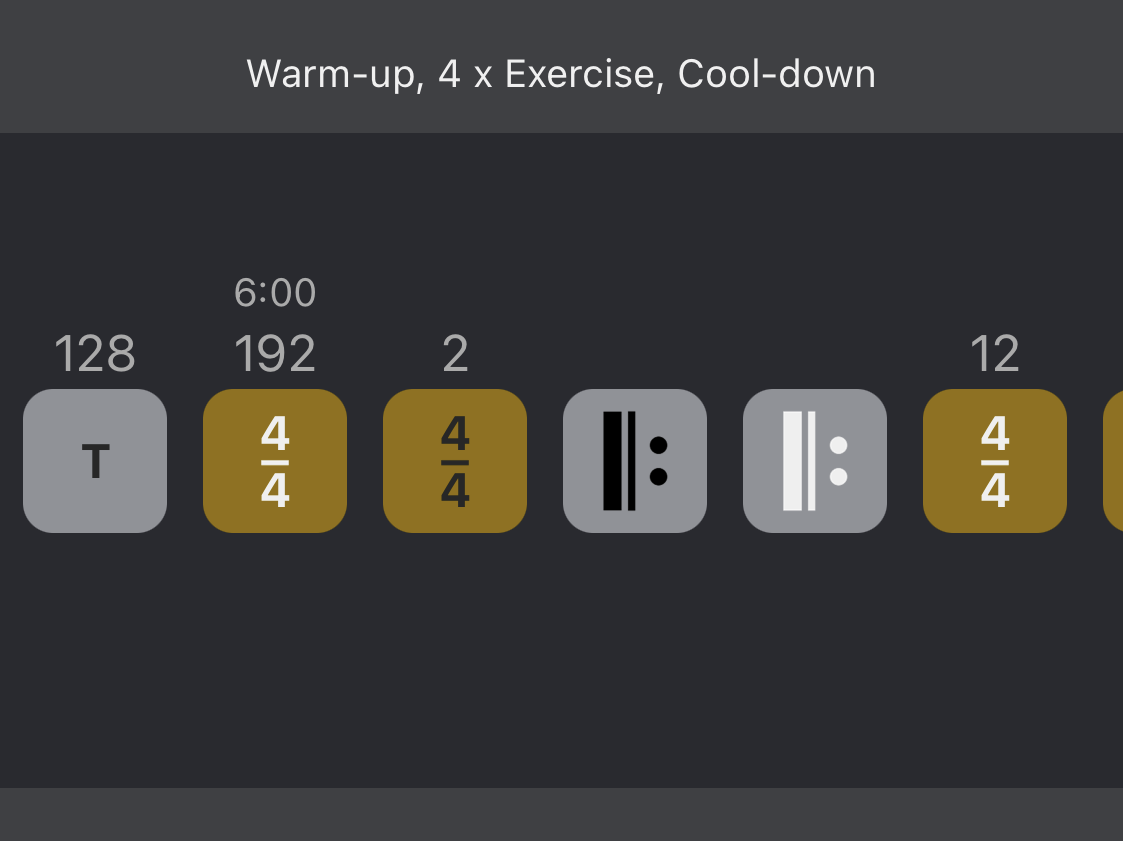Select the 4/4 tile under 12
Viewport: 1123px width, 841px height.
pyautogui.click(x=995, y=461)
